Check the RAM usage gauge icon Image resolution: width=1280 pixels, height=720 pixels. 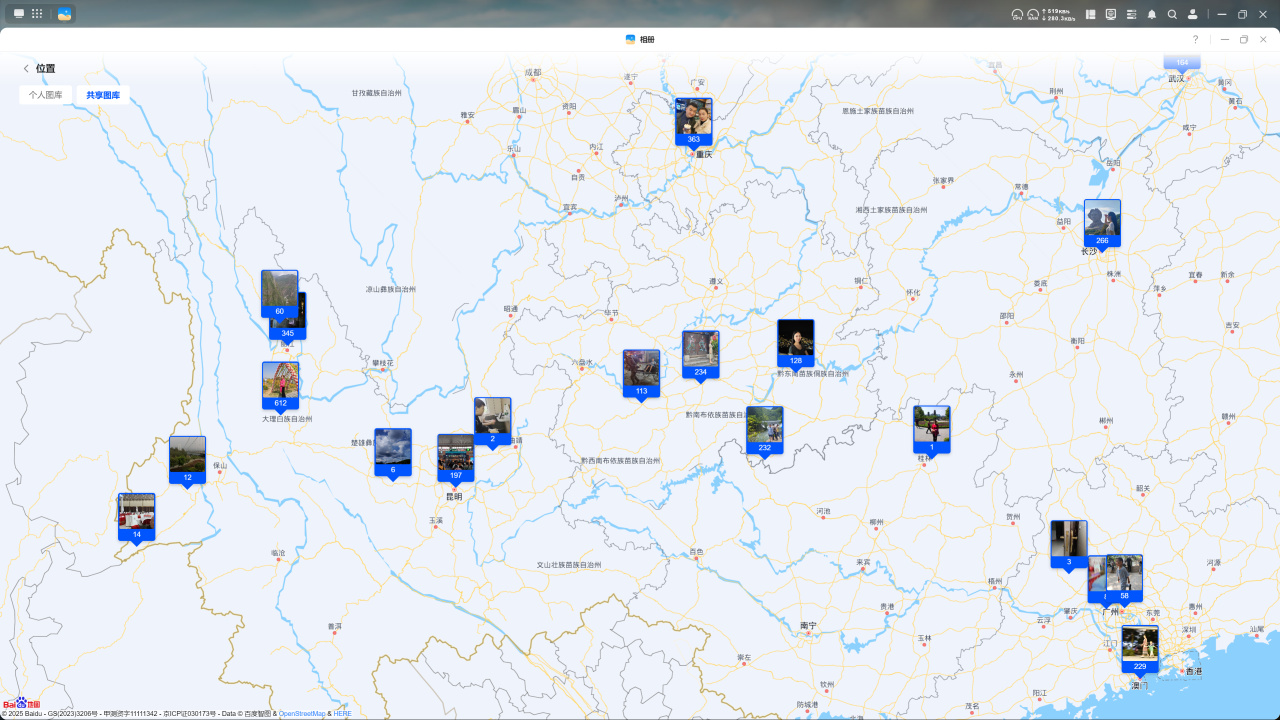[x=1033, y=14]
